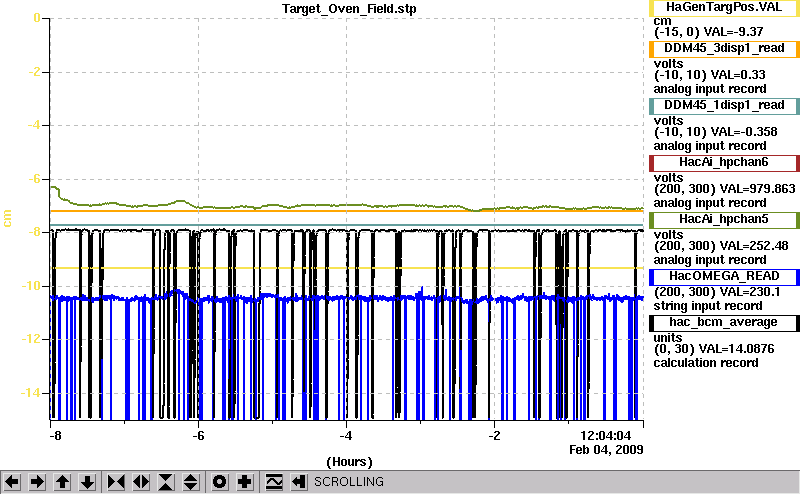Click the VAL=-9.37 reading

tap(734, 32)
